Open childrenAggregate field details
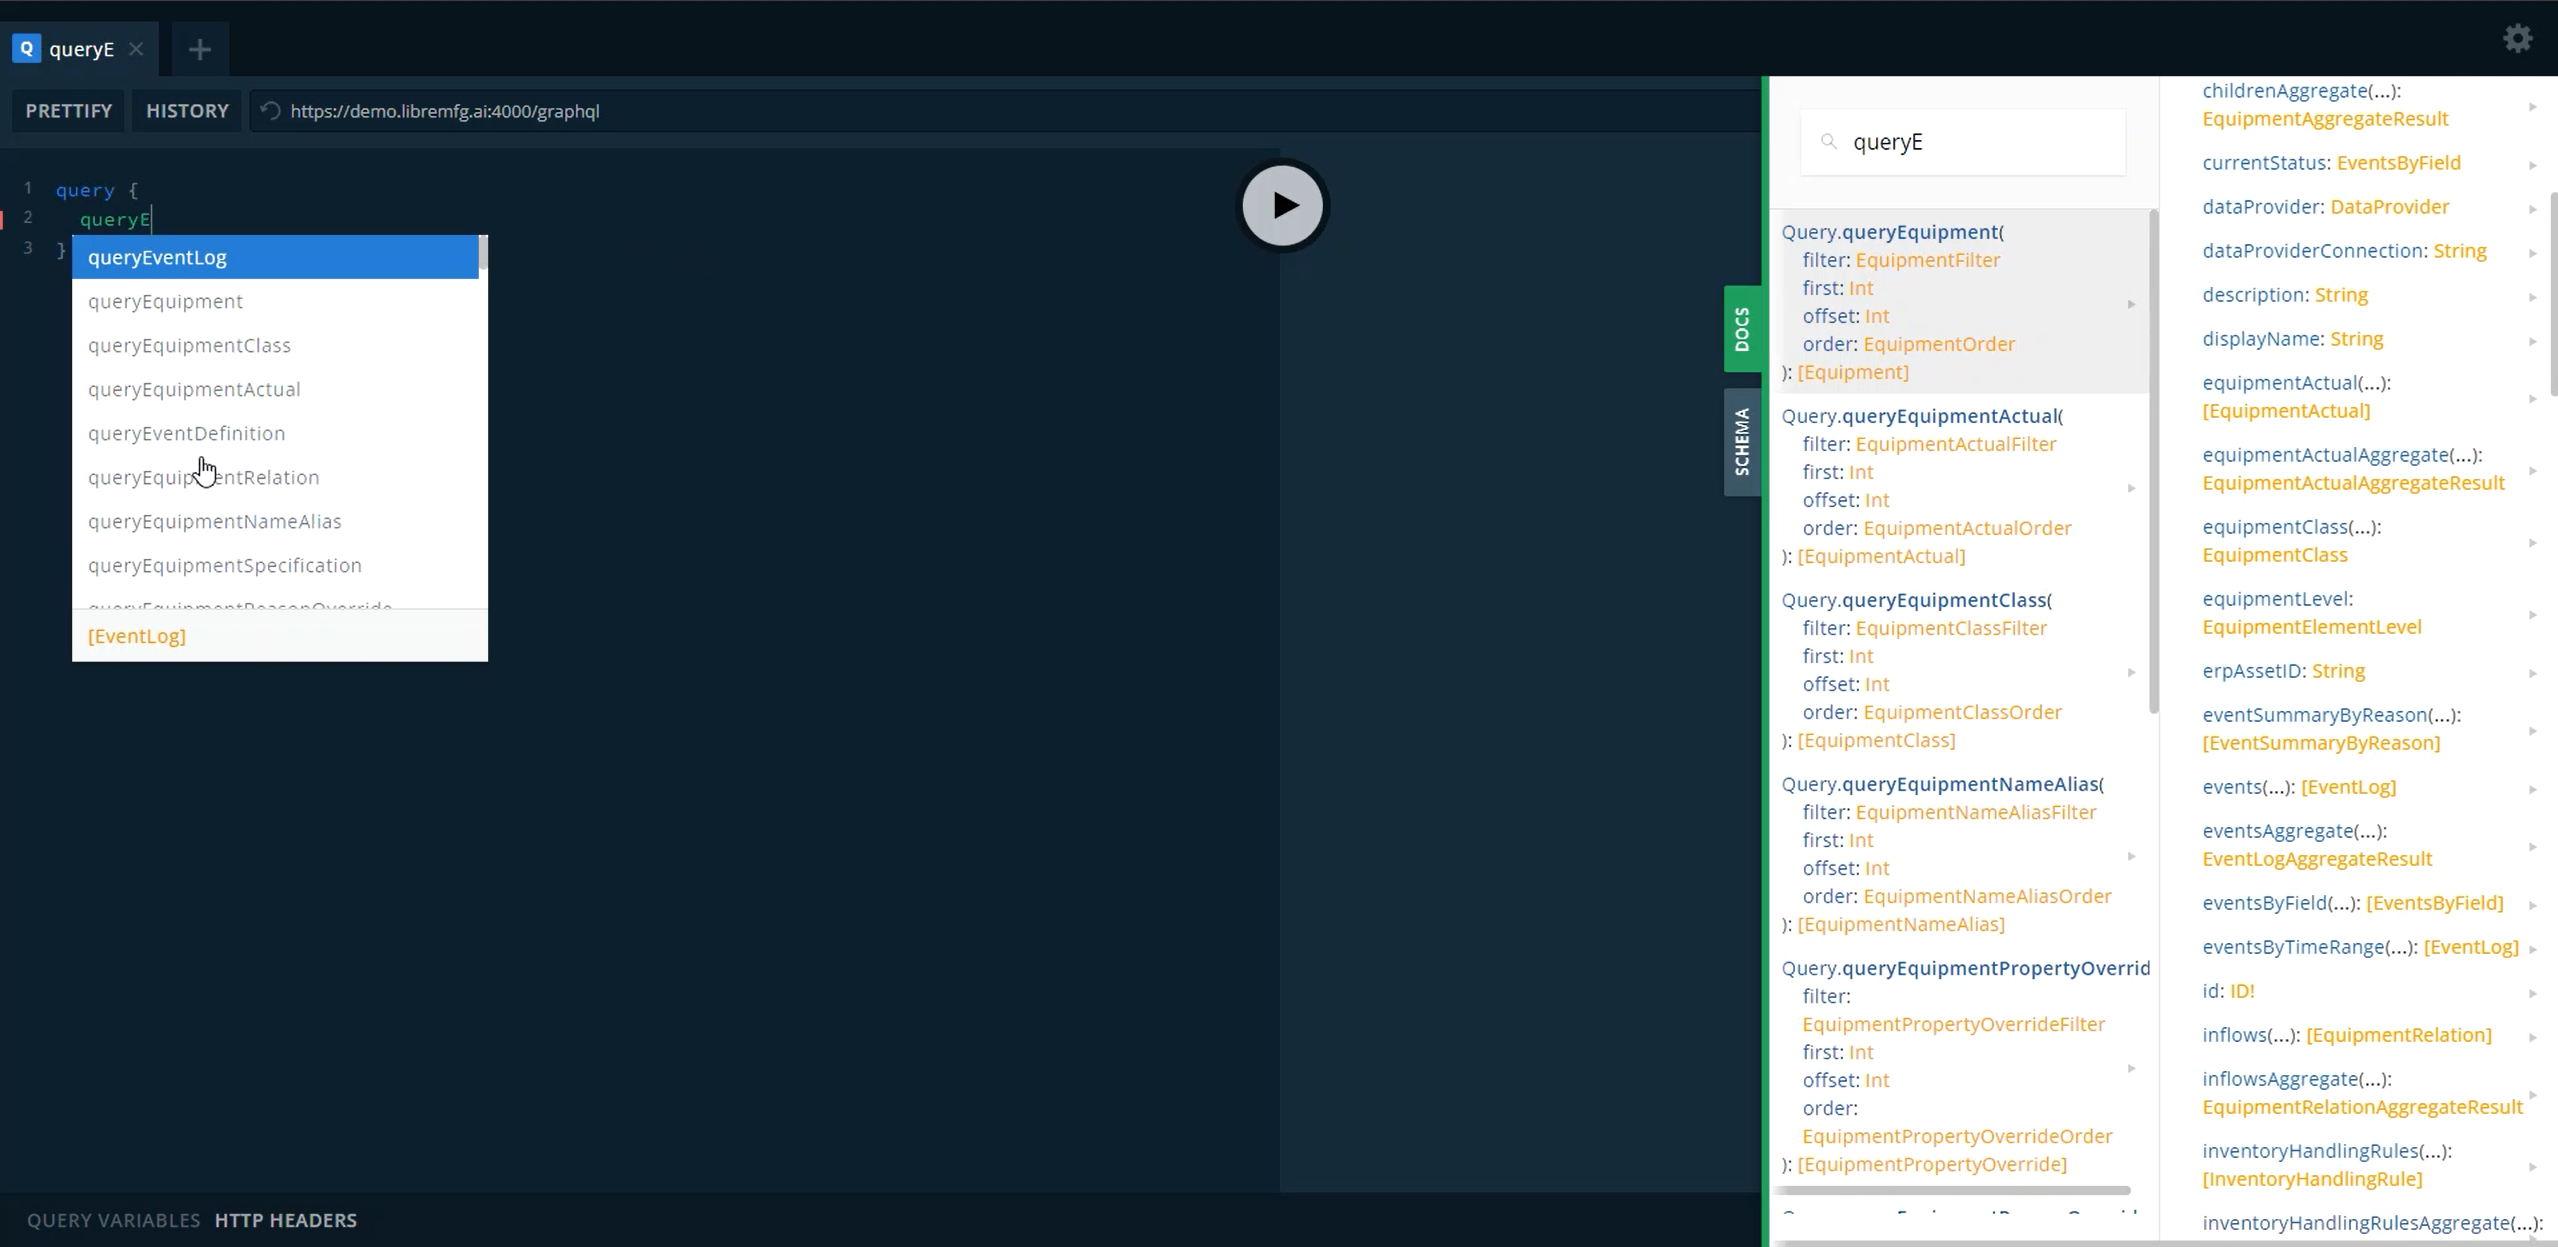 [x=2360, y=104]
